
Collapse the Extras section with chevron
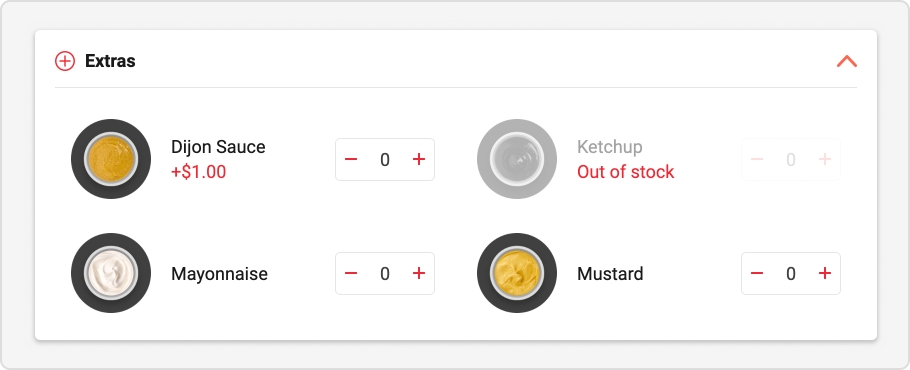pyautogui.click(x=847, y=61)
